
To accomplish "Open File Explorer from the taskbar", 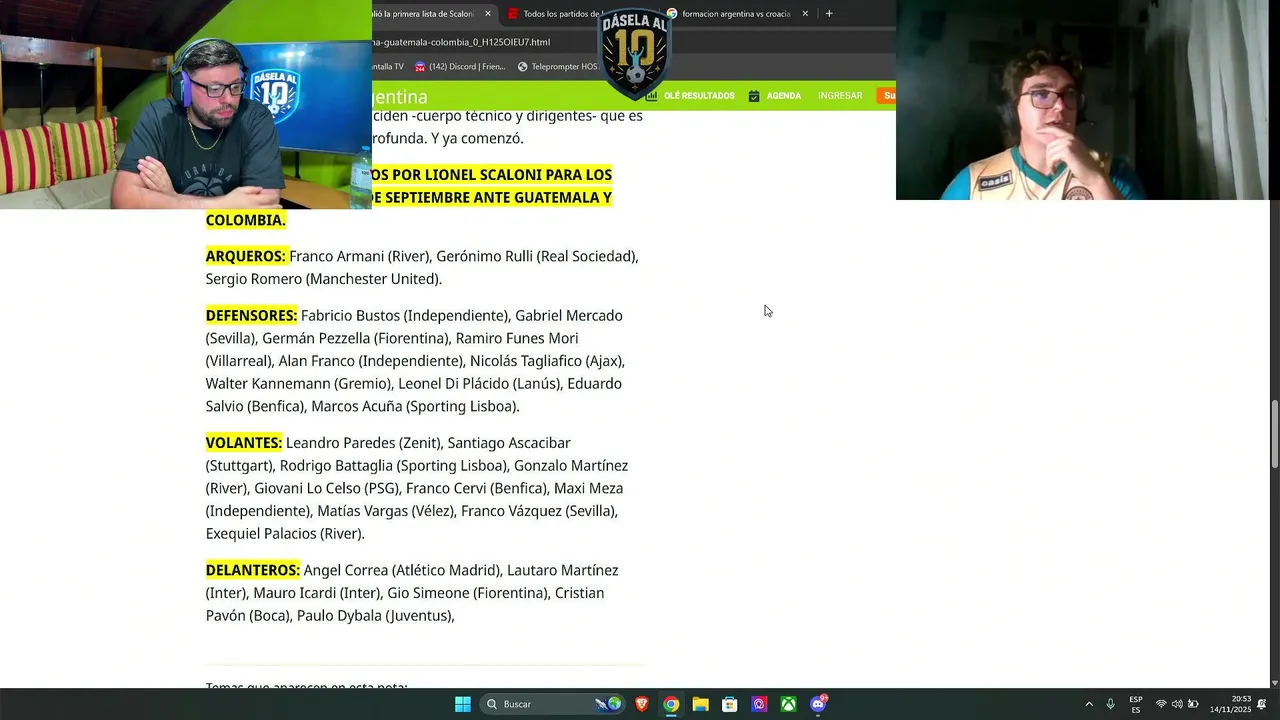I will (701, 704).
